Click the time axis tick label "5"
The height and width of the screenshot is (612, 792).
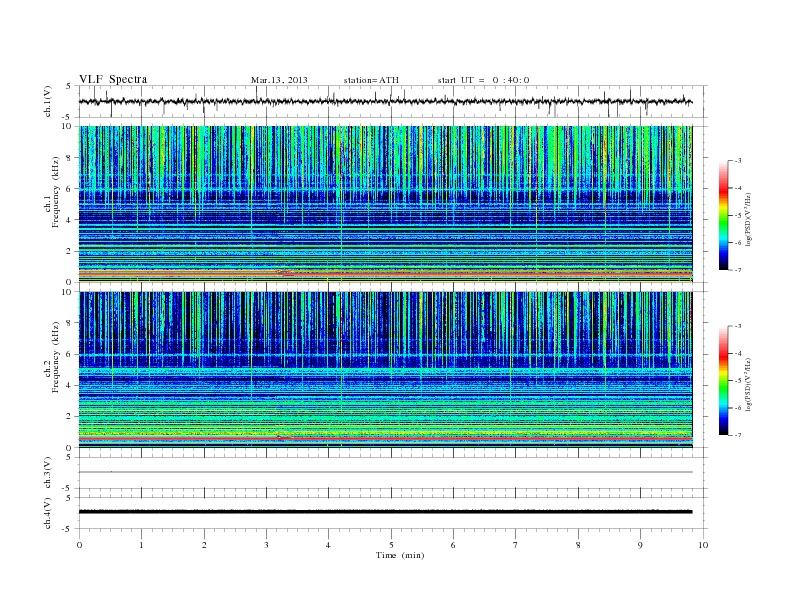391,545
